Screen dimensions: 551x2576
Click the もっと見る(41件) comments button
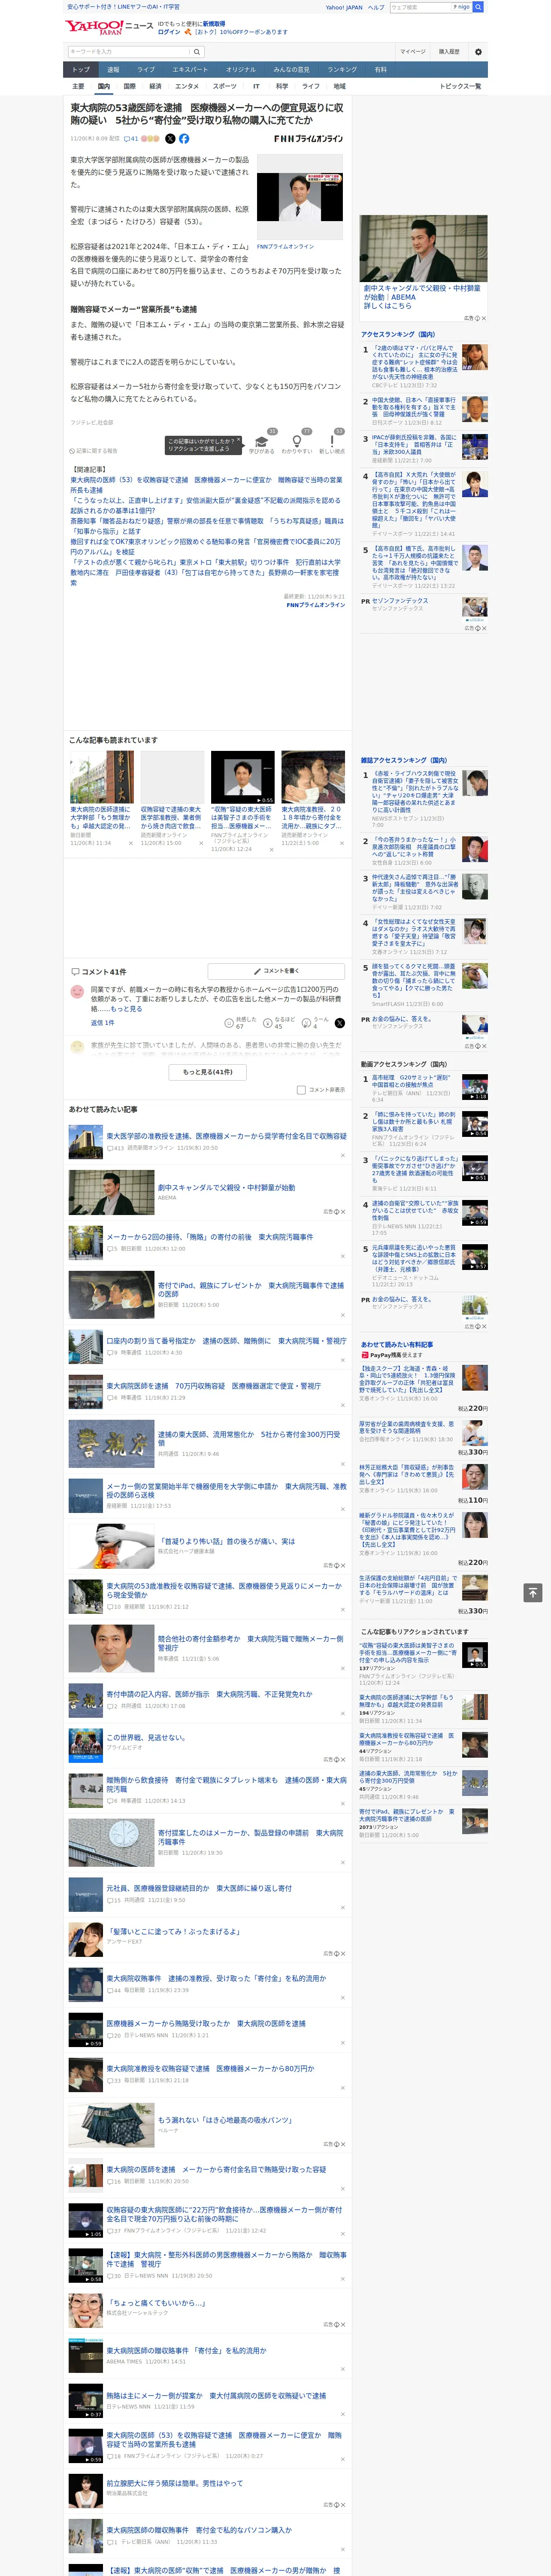tap(208, 1072)
